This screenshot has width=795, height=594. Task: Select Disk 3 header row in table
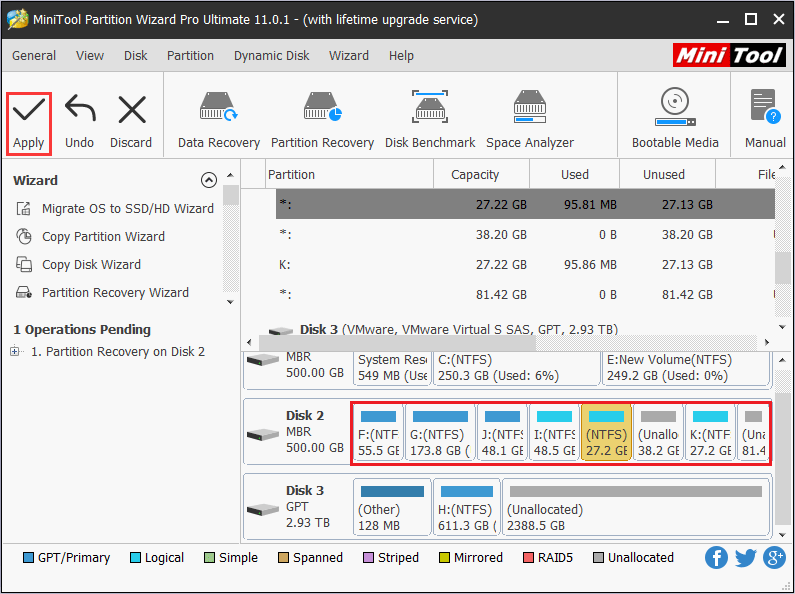[507, 329]
